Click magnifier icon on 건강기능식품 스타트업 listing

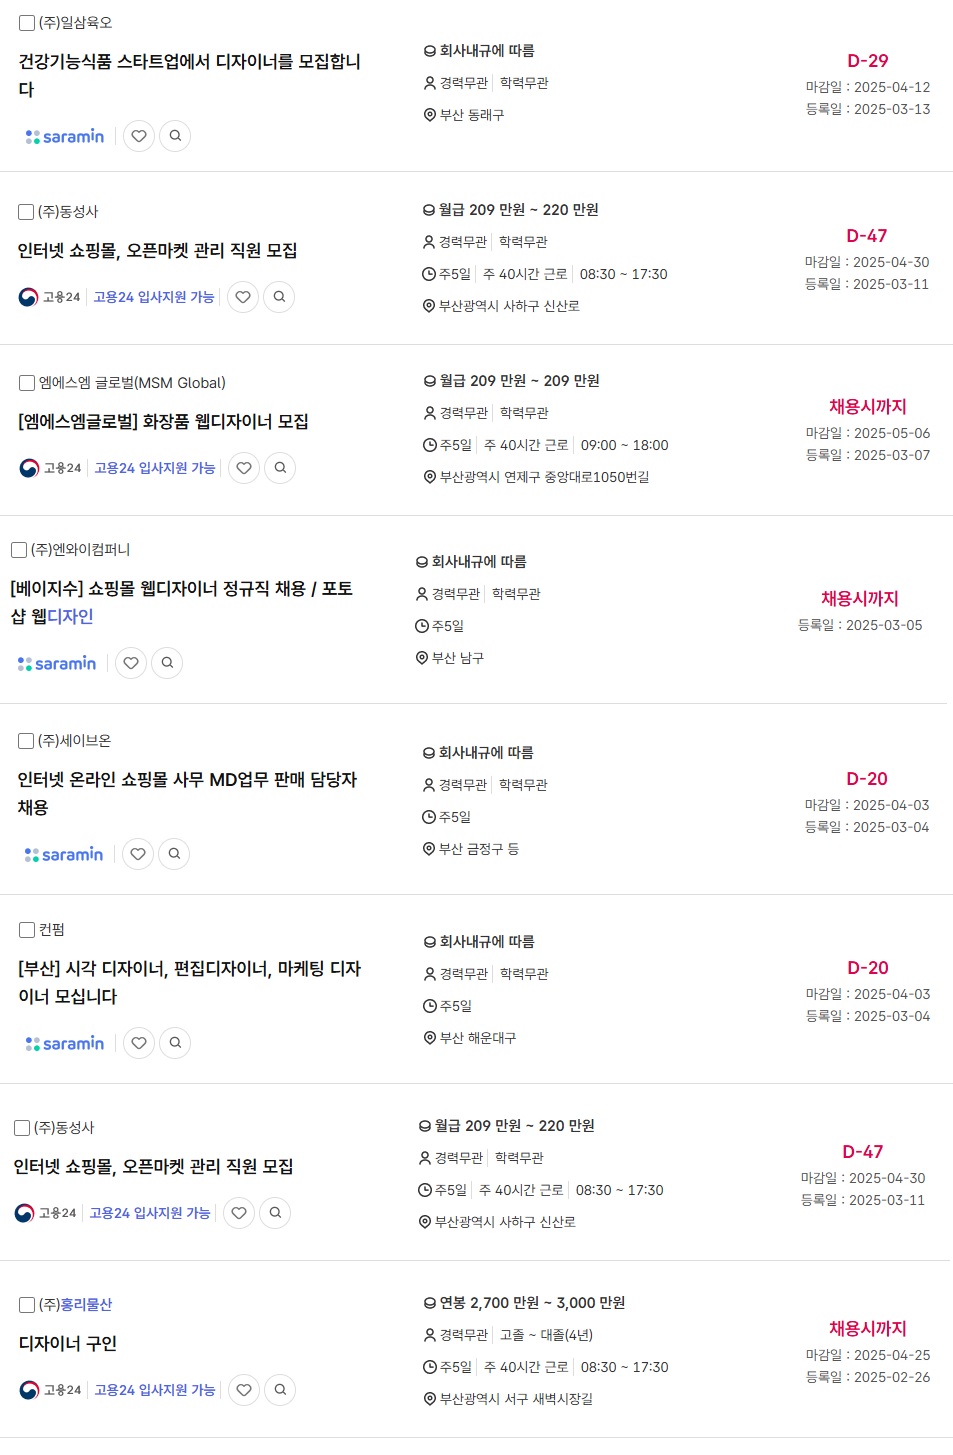click(x=175, y=136)
